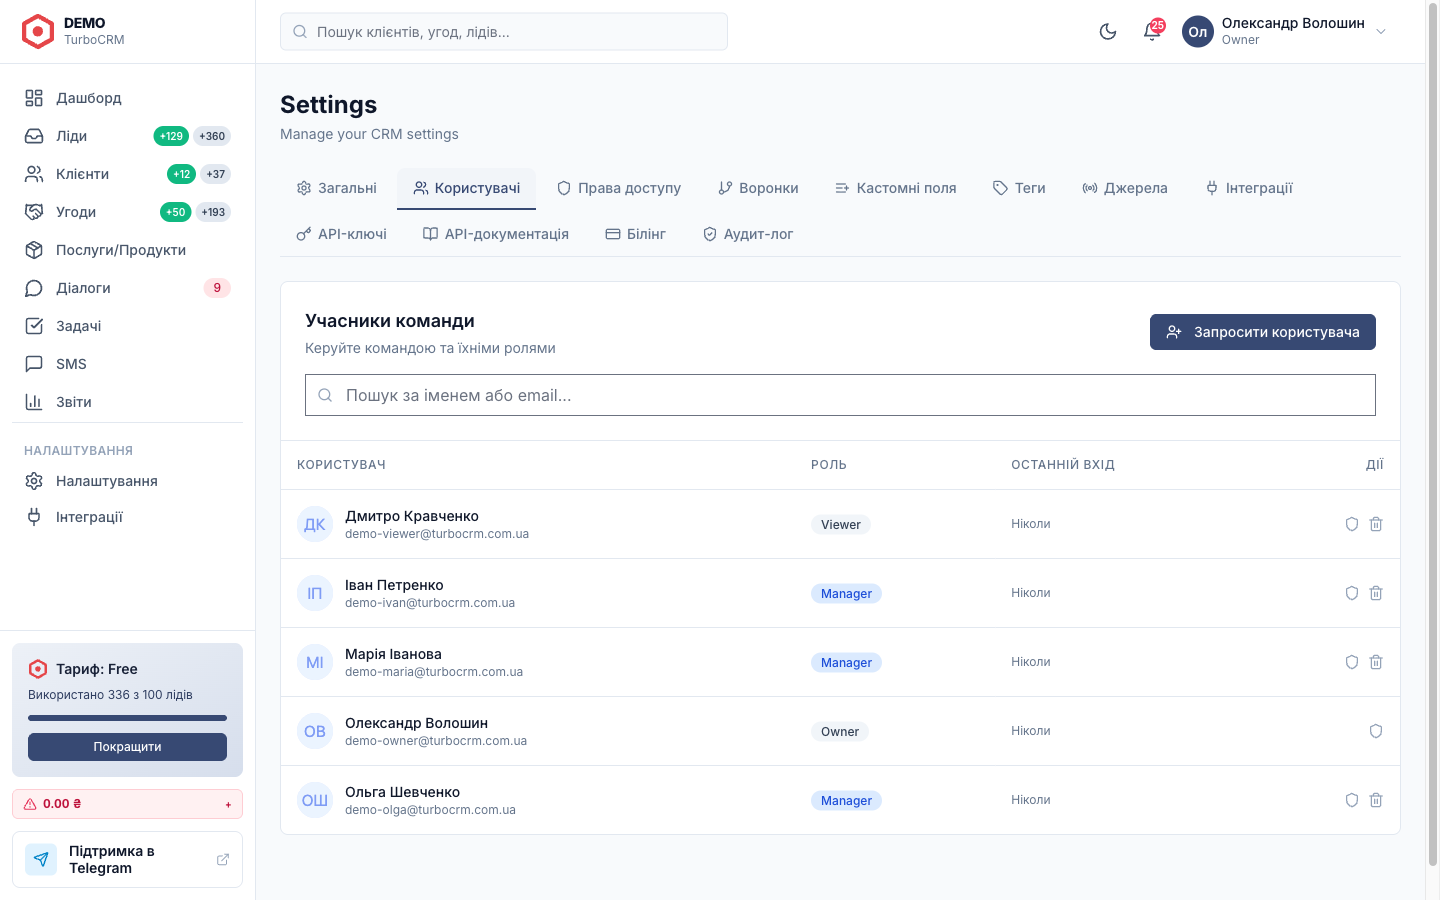The image size is (1440, 900).
Task: Open Джерела tab
Action: (x=1125, y=188)
